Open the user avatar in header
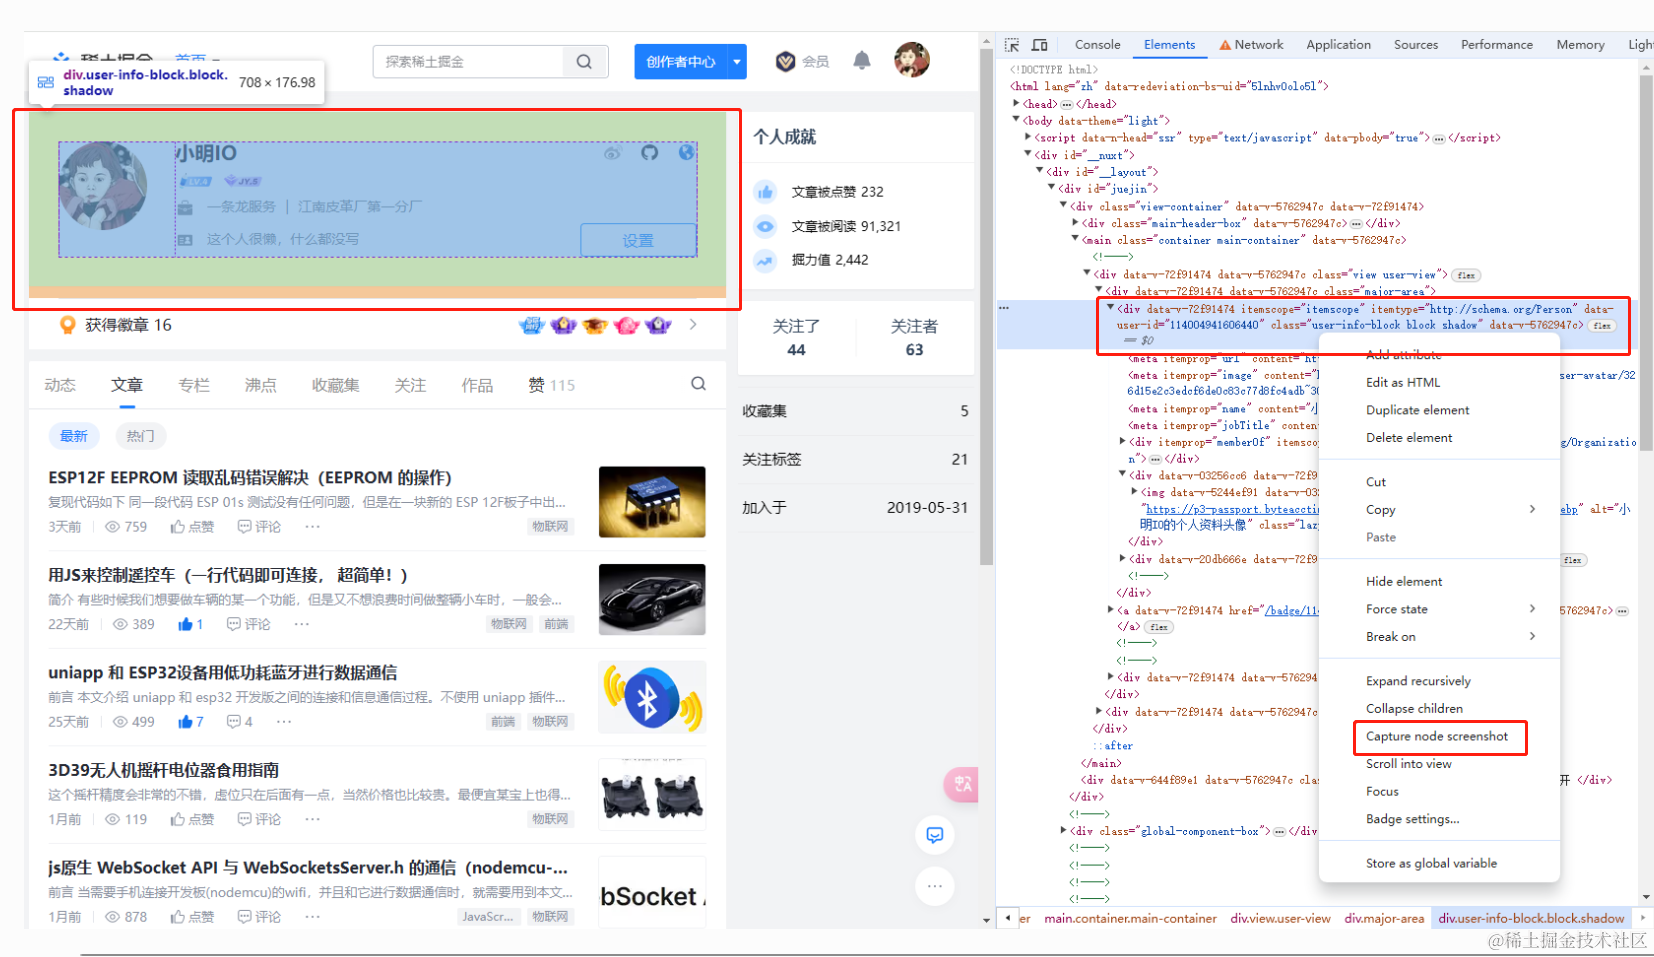The width and height of the screenshot is (1654, 957). pyautogui.click(x=912, y=60)
